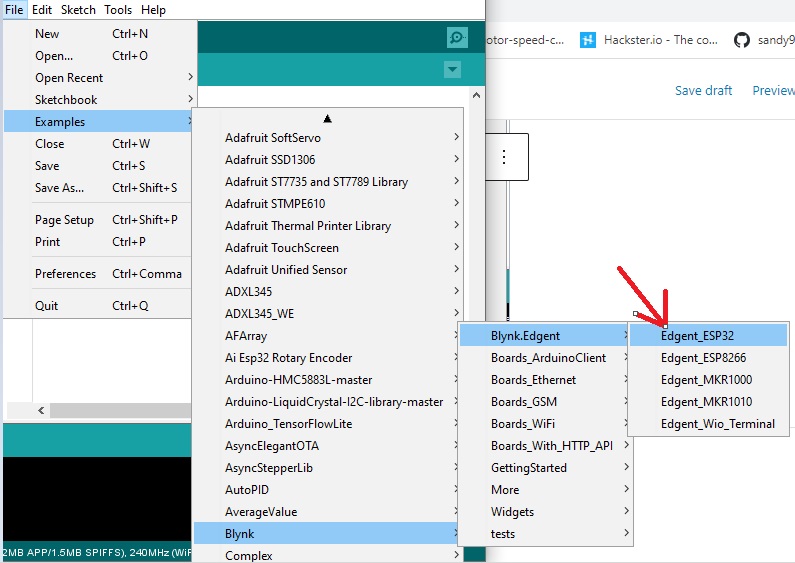Expand Adafruit Thermal Printer Library
The height and width of the screenshot is (563, 795).
(328, 226)
